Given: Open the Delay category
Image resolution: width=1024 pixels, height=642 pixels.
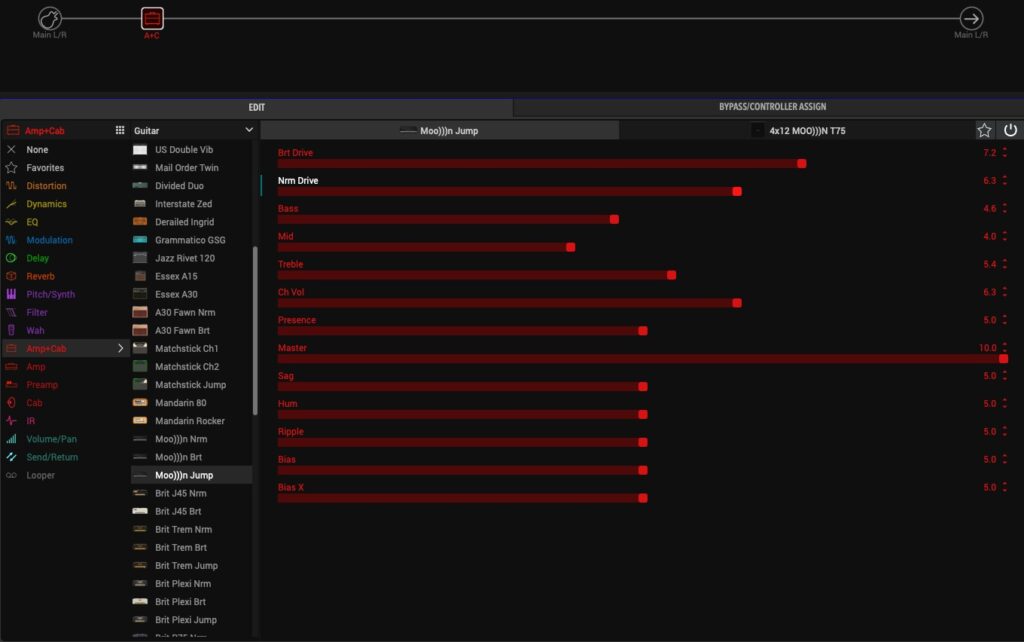Looking at the screenshot, I should coord(37,258).
